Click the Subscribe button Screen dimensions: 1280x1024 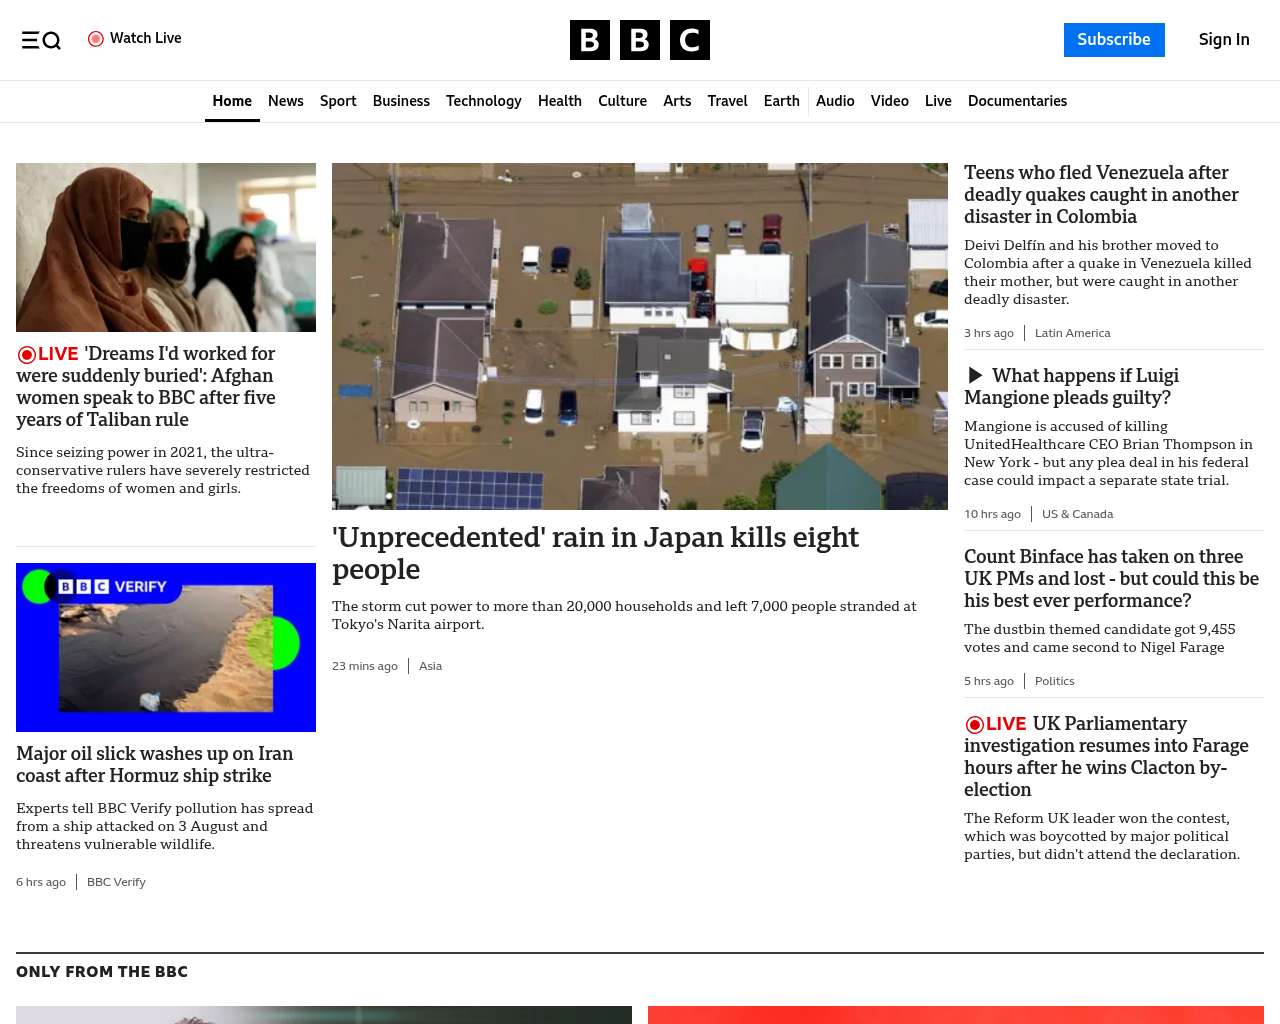tap(1114, 40)
